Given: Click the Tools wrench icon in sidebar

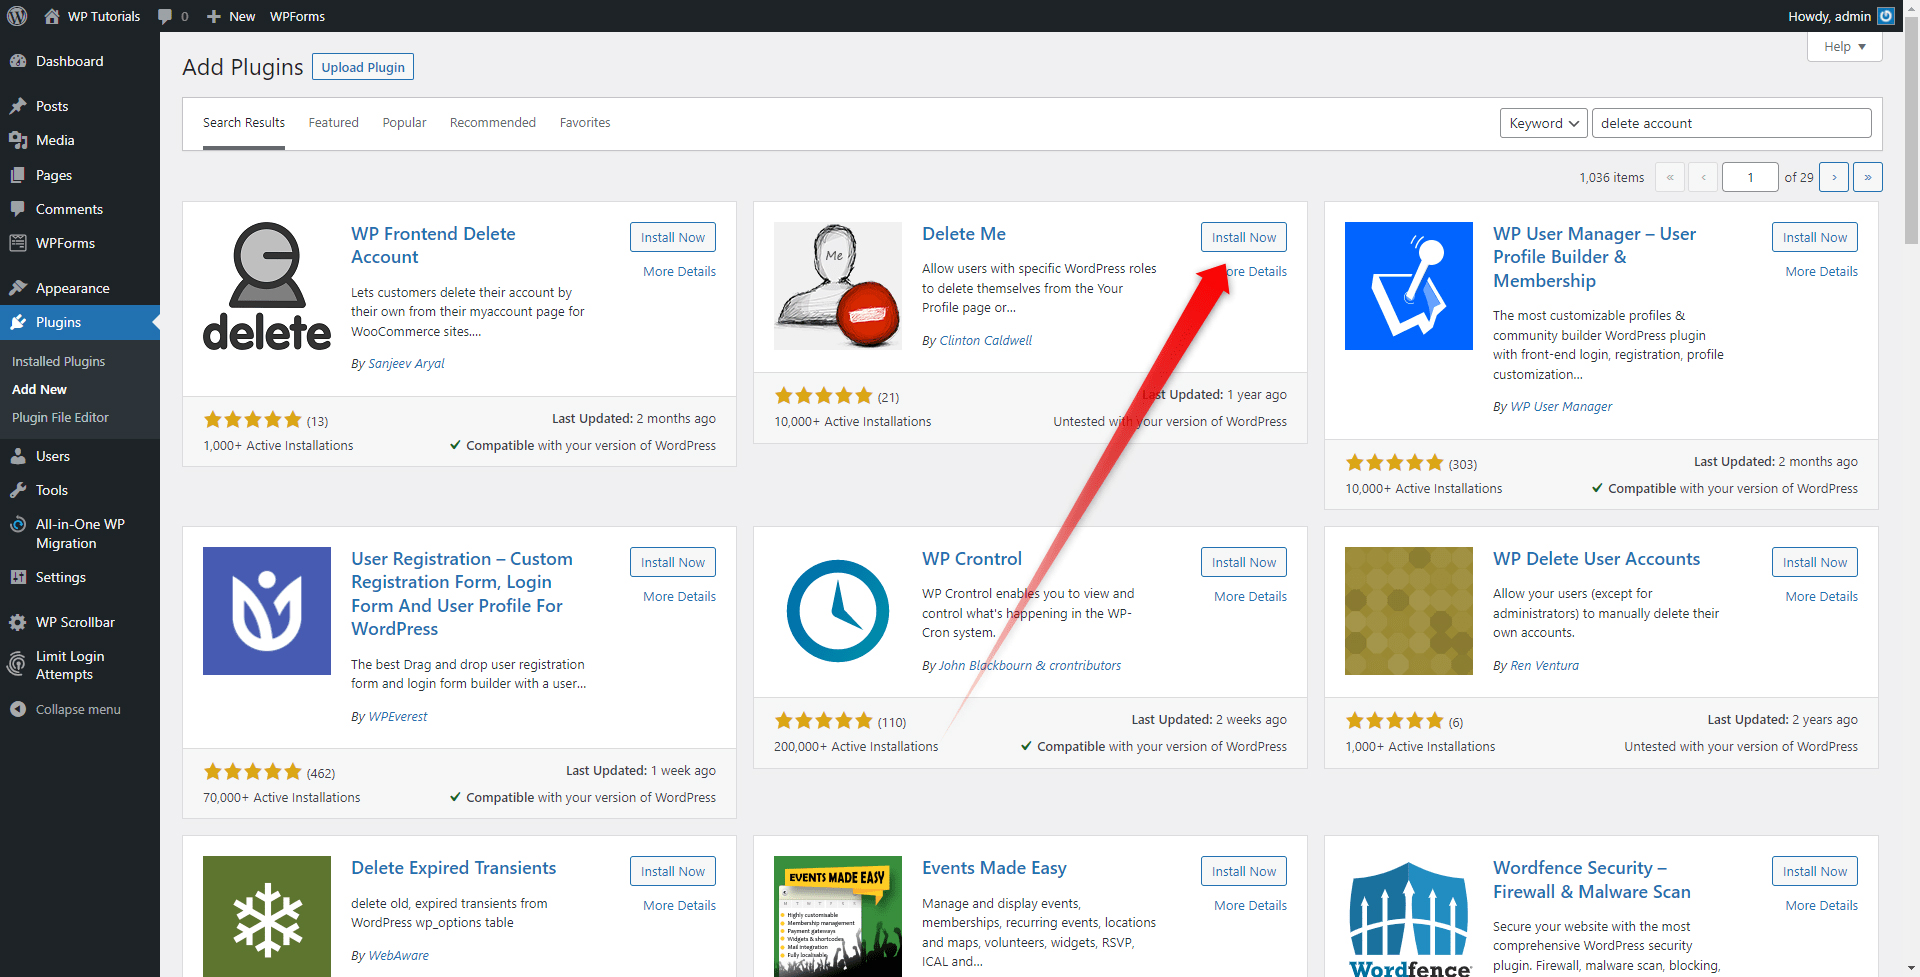Looking at the screenshot, I should pos(18,490).
